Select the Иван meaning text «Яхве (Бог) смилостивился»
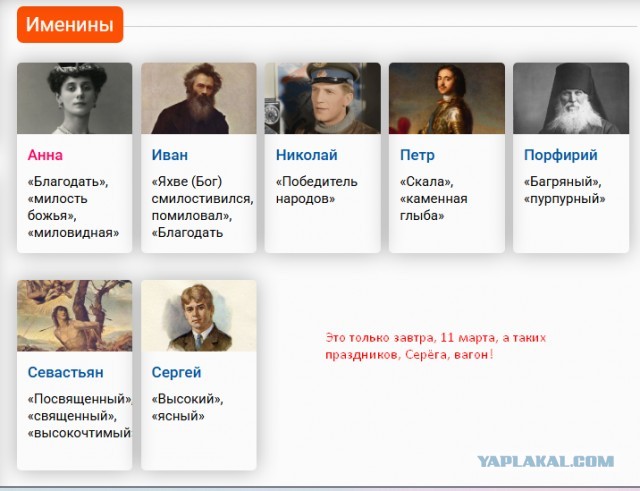640x491 pixels. coord(202,190)
